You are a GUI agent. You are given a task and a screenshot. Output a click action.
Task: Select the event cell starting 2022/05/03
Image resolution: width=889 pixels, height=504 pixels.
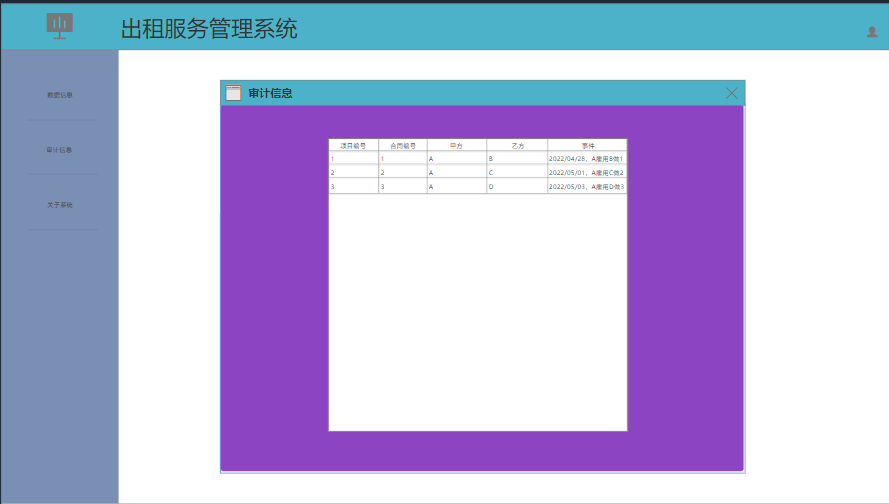587,187
